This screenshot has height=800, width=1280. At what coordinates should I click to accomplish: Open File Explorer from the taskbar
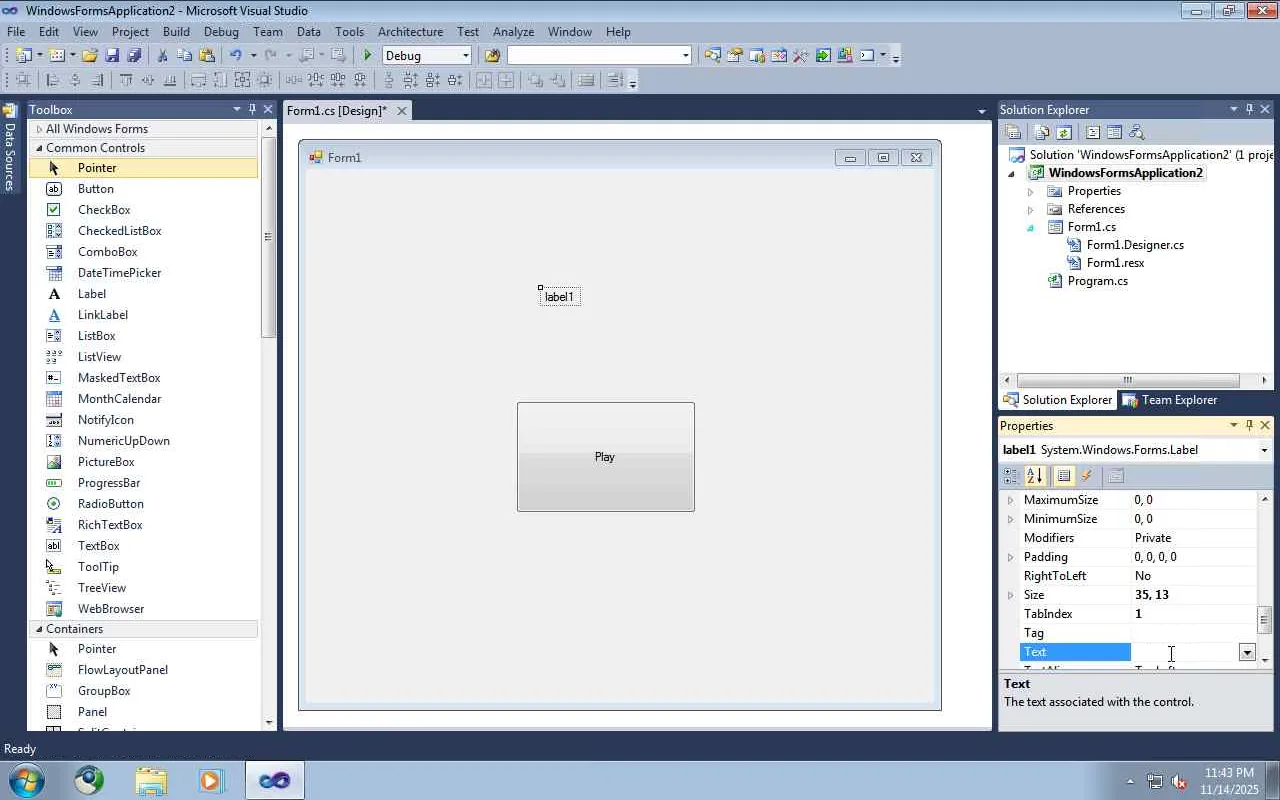151,780
